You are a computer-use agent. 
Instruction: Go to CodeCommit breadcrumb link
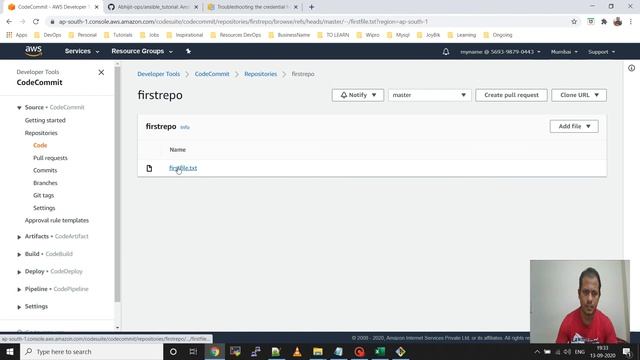pyautogui.click(x=212, y=74)
